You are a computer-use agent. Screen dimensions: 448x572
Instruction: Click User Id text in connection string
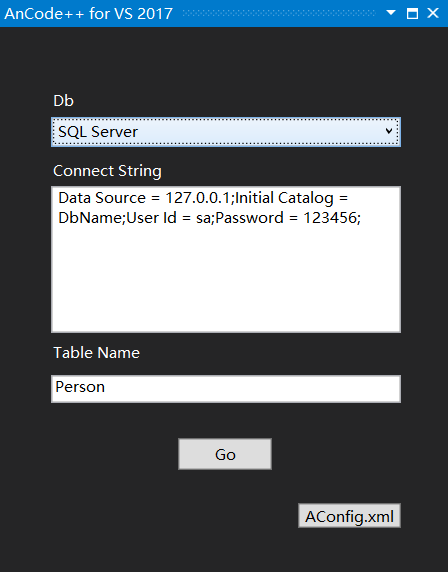151,218
